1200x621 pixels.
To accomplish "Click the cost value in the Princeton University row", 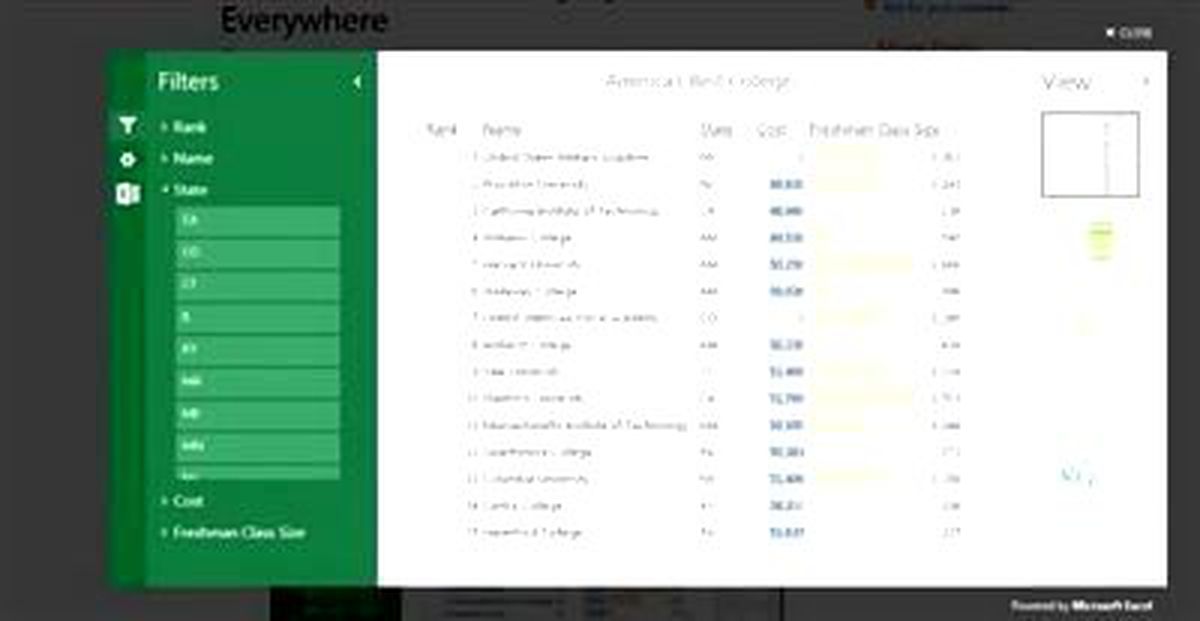I will click(785, 184).
